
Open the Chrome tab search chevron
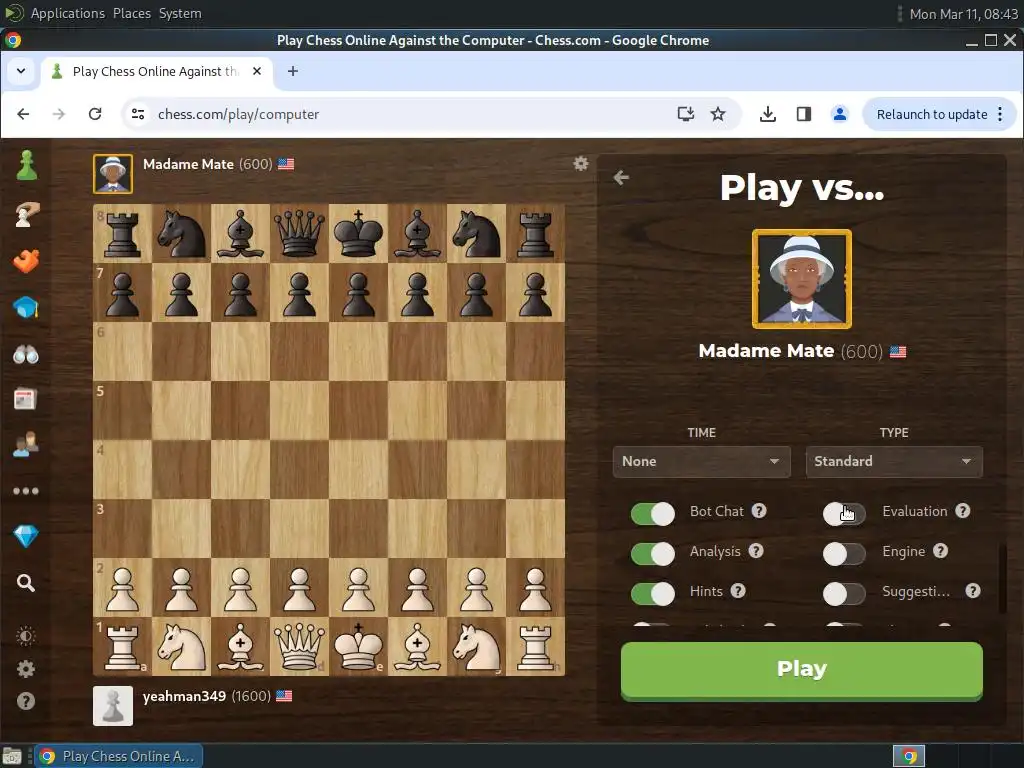click(x=21, y=71)
